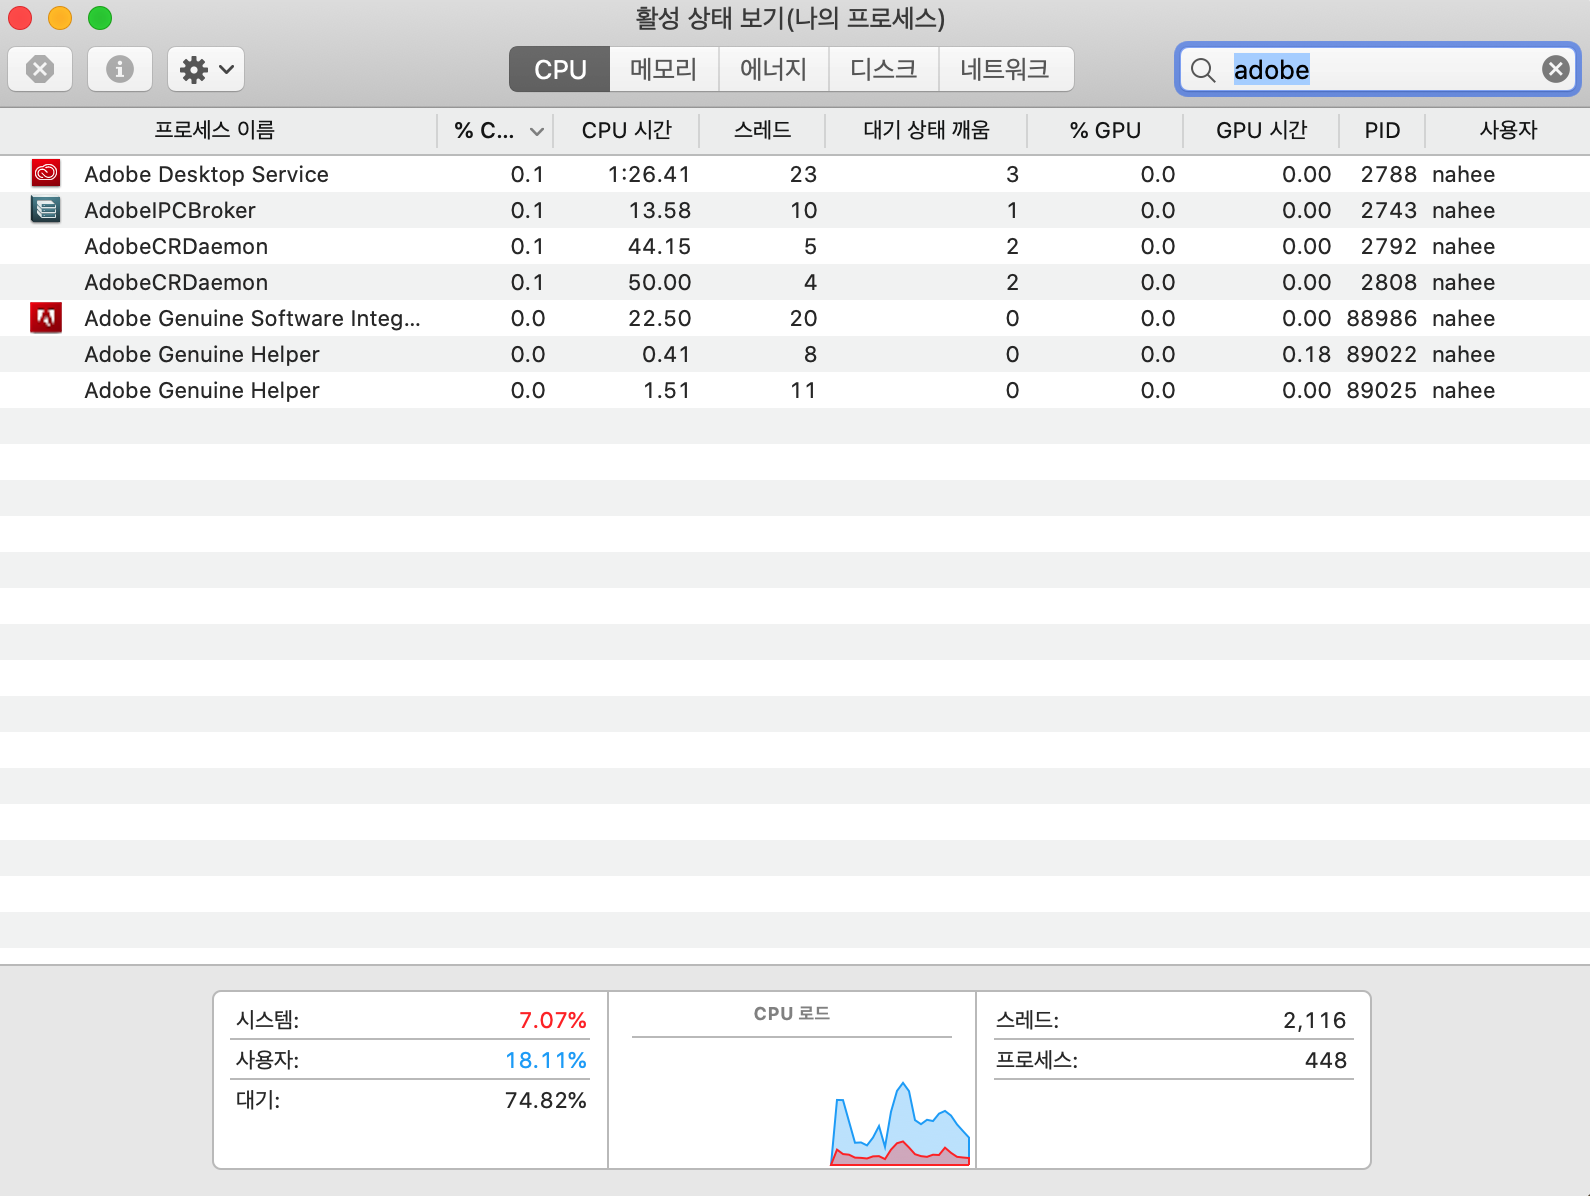Screen dimensions: 1590x1196
Task: Sort by % GPU column header
Action: pyautogui.click(x=1105, y=130)
